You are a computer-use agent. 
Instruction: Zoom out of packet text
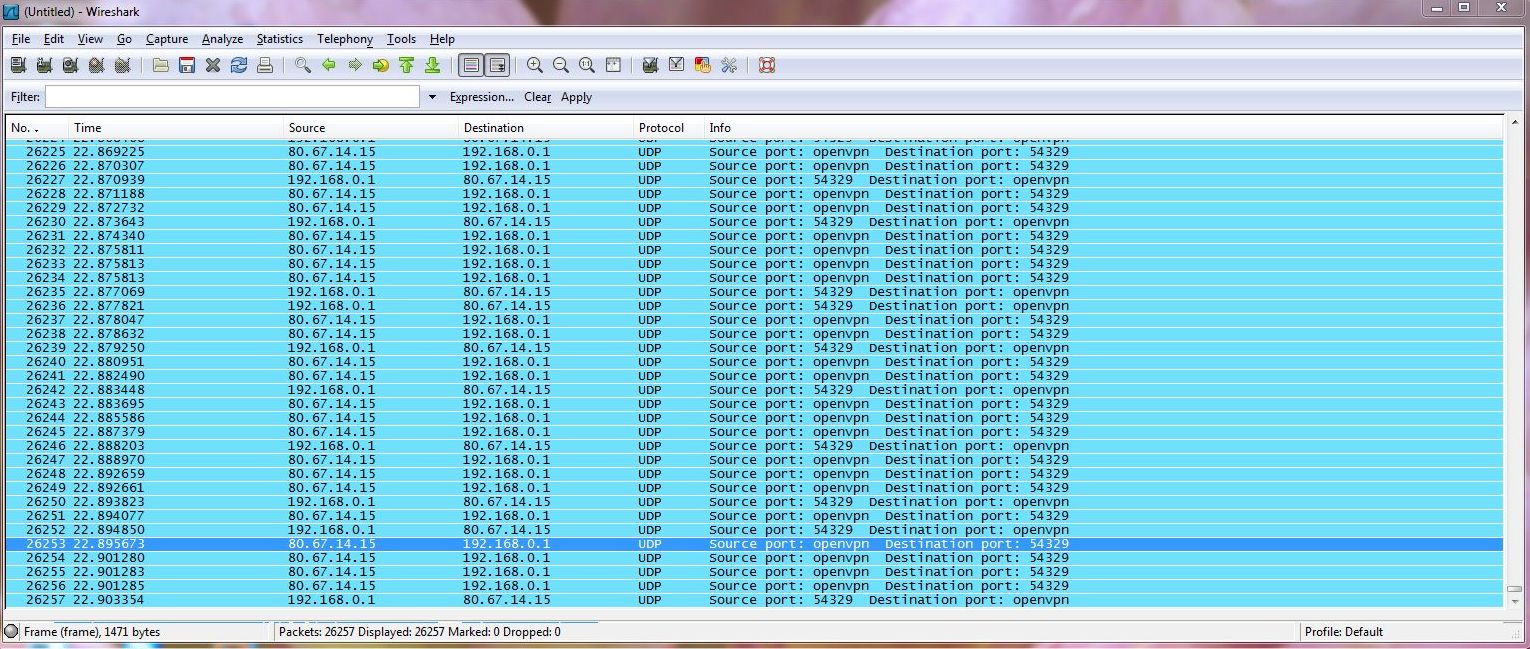coord(561,65)
